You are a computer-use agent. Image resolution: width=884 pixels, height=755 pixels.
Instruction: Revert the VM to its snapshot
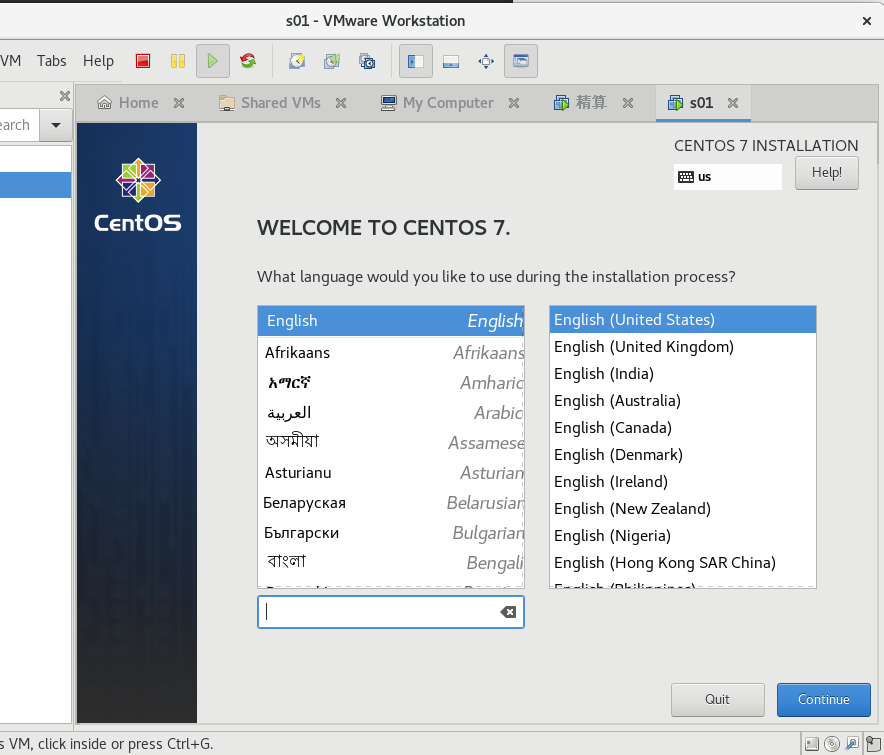pos(331,61)
